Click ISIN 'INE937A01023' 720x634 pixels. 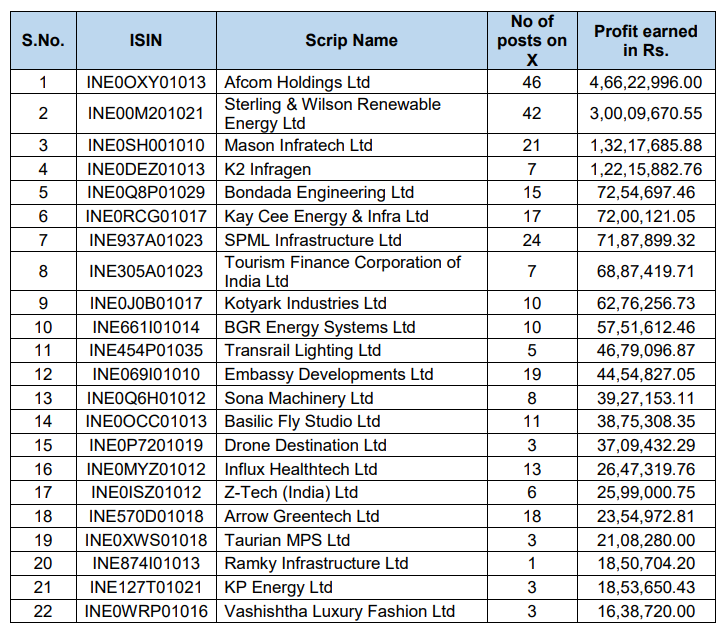146,240
